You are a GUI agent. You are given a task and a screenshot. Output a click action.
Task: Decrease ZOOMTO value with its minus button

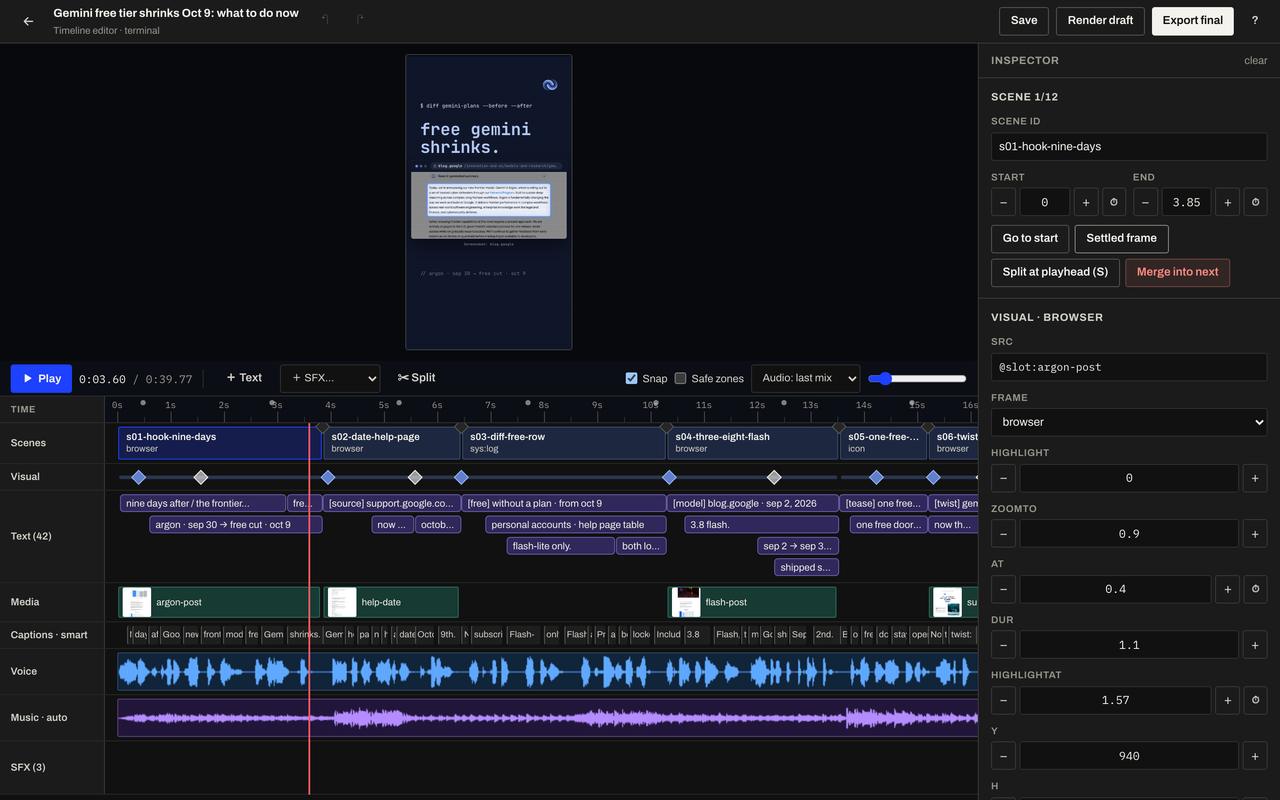click(x=1004, y=534)
